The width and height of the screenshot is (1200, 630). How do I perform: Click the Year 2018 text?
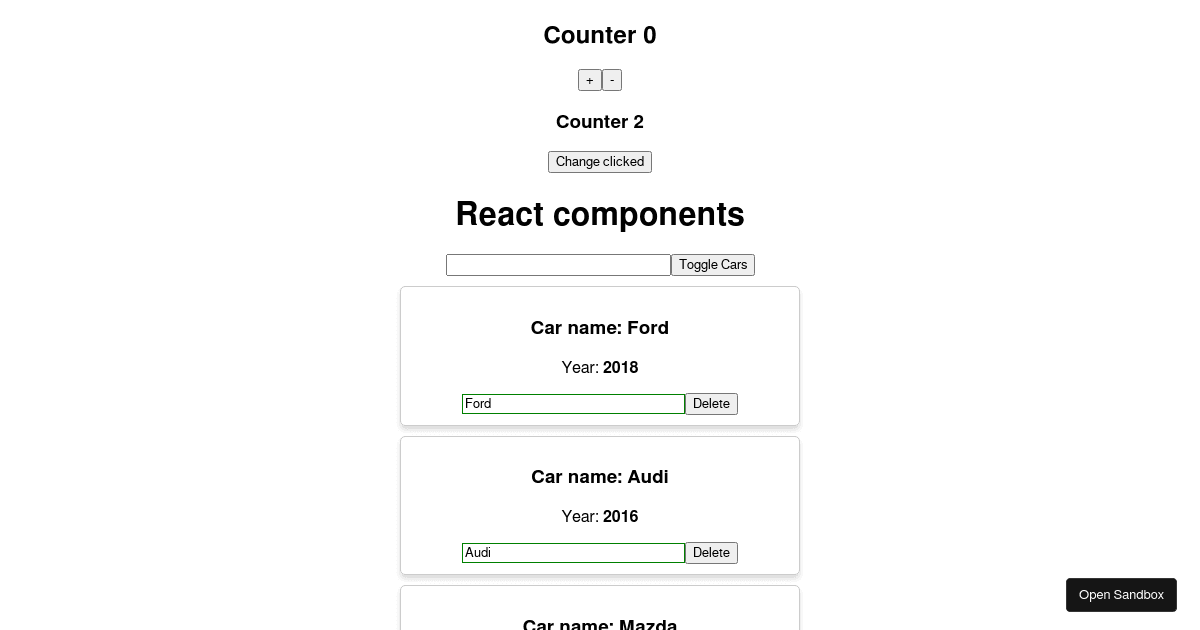pyautogui.click(x=600, y=368)
